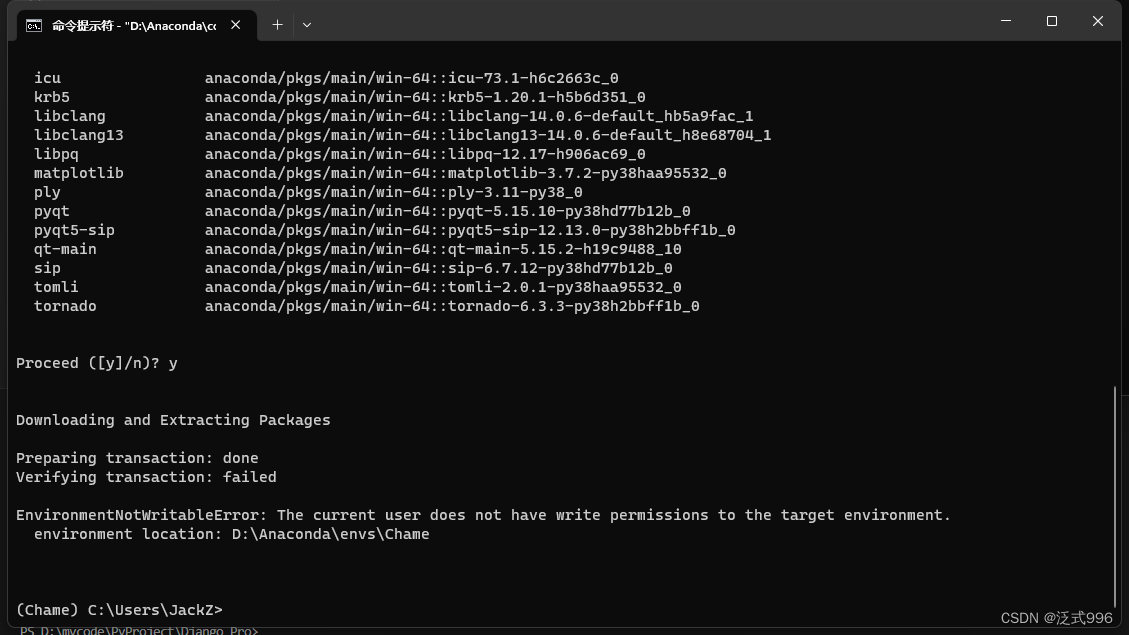Click the Proceed ([y]/n)? y line
Image resolution: width=1129 pixels, height=635 pixels.
tap(95, 362)
